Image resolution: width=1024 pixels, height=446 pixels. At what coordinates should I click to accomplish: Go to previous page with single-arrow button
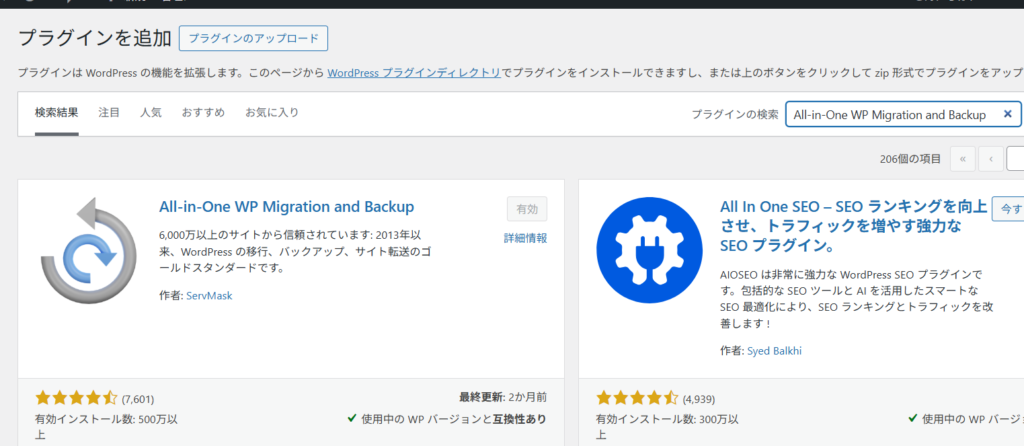(990, 158)
